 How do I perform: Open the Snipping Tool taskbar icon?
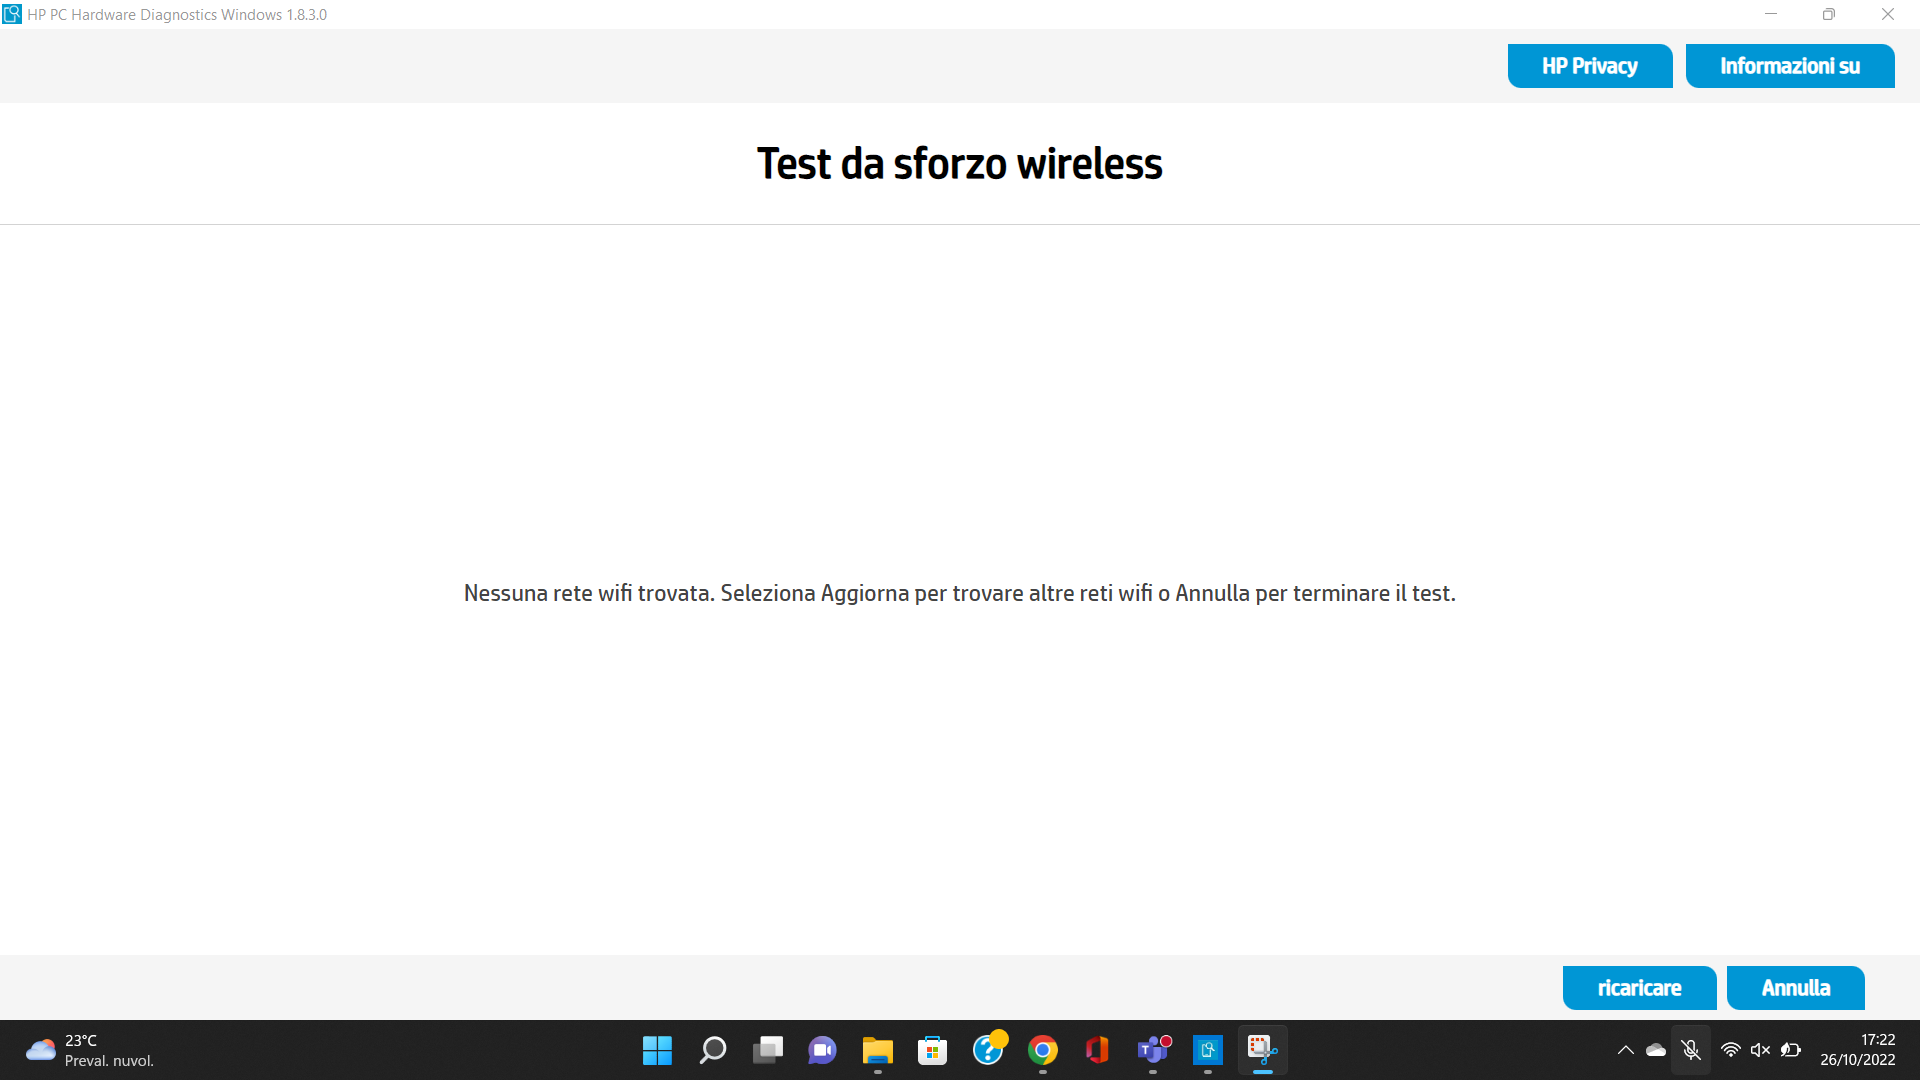[x=1262, y=1050]
